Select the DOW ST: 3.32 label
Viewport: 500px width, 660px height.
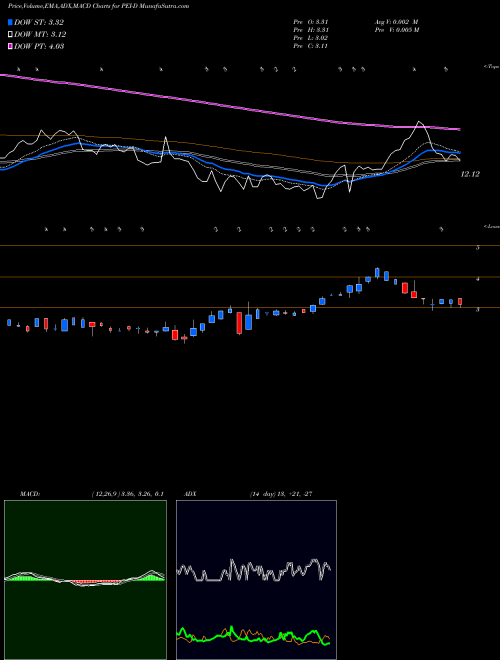pyautogui.click(x=39, y=23)
